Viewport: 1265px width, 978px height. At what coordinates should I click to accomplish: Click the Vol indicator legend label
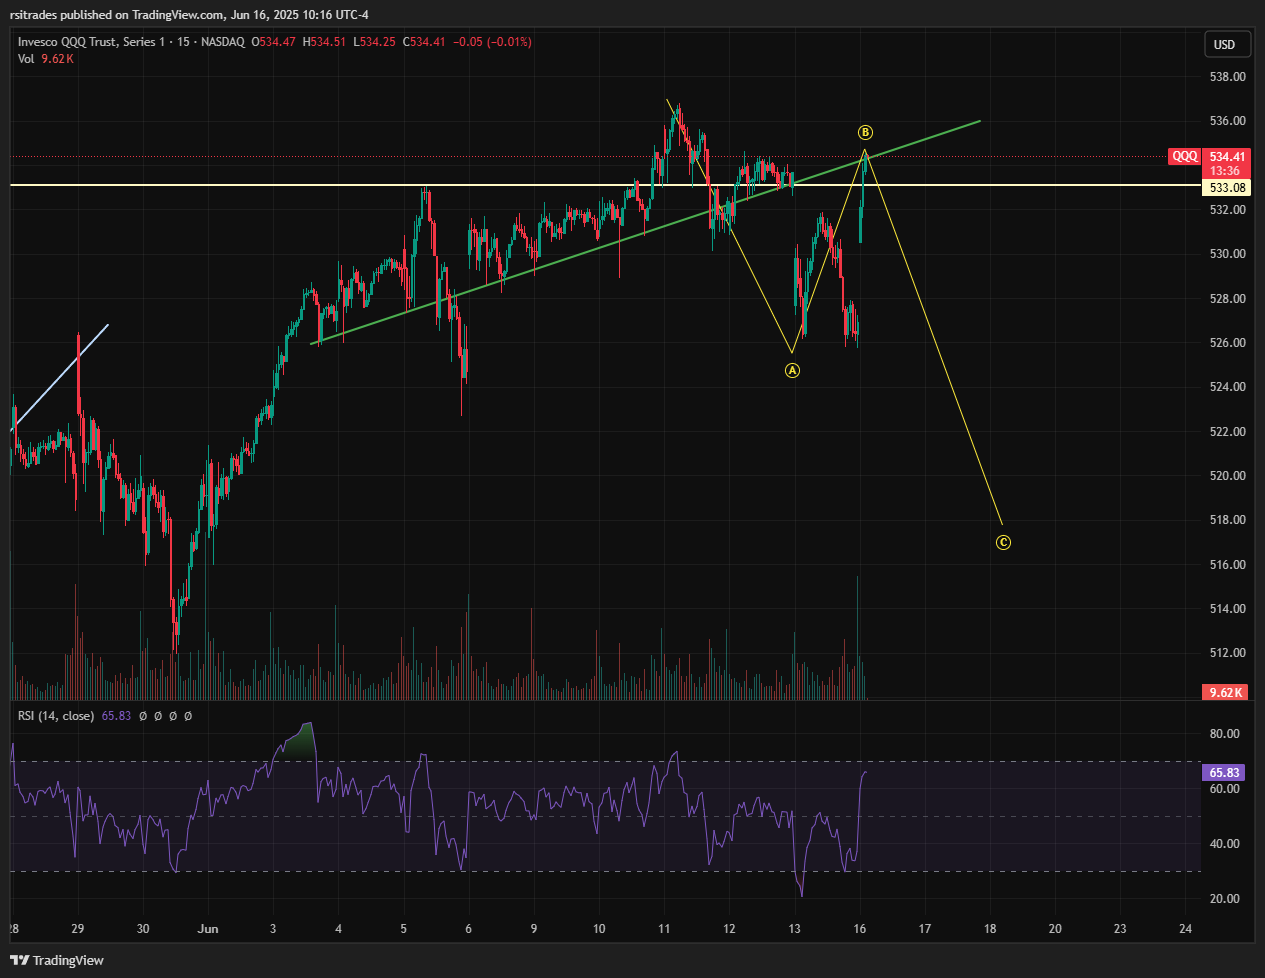(26, 59)
